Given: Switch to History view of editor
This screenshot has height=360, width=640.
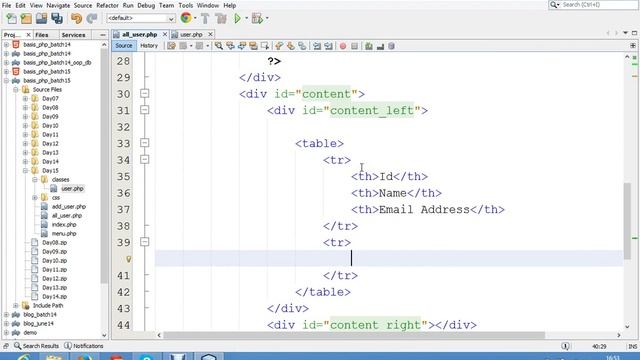Looking at the screenshot, I should pos(149,46).
